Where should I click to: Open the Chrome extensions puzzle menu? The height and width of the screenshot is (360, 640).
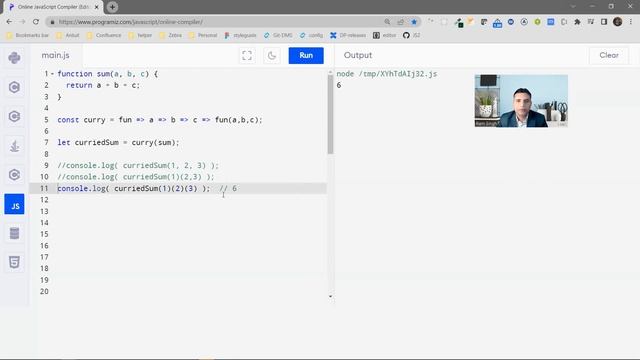click(x=577, y=22)
